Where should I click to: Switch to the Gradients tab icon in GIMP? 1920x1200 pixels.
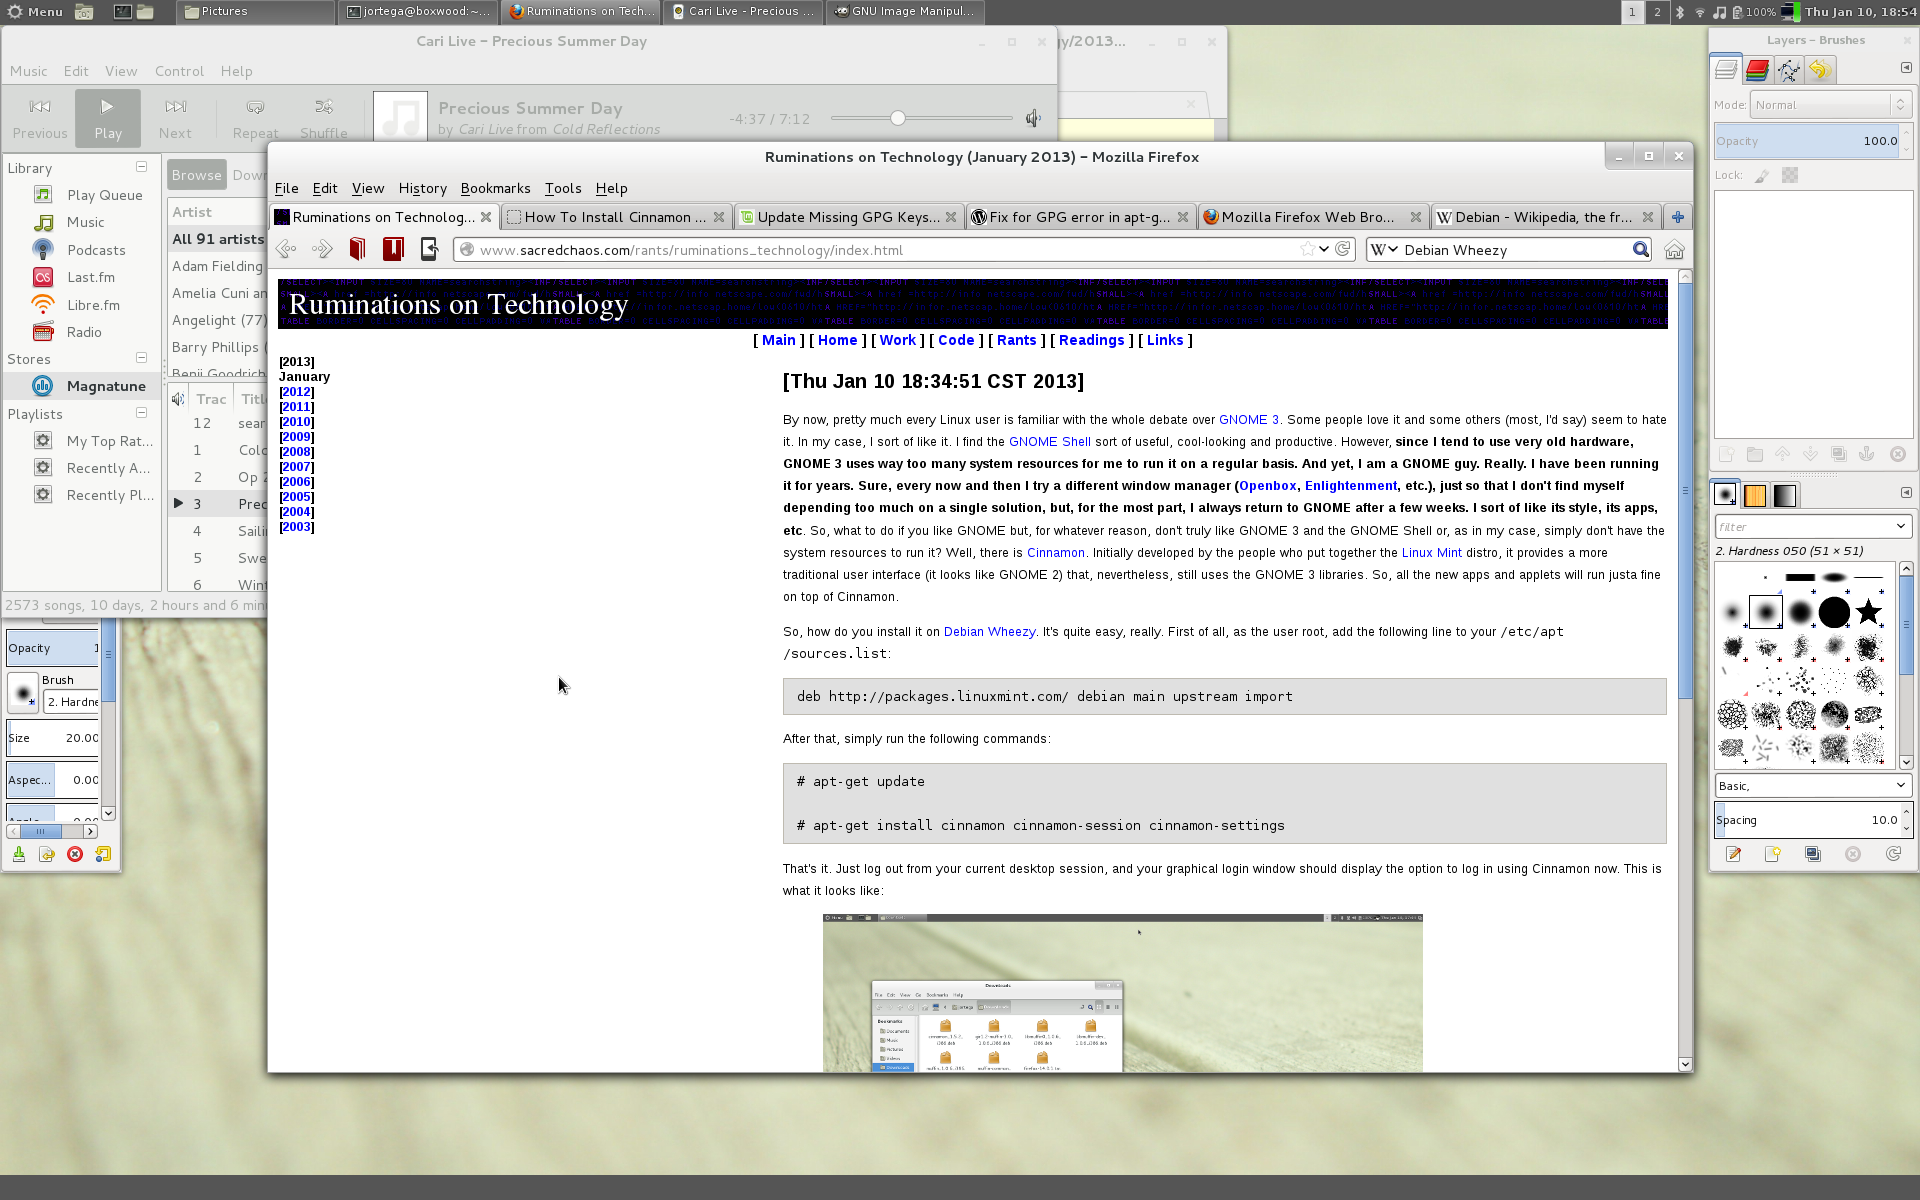[x=1785, y=495]
